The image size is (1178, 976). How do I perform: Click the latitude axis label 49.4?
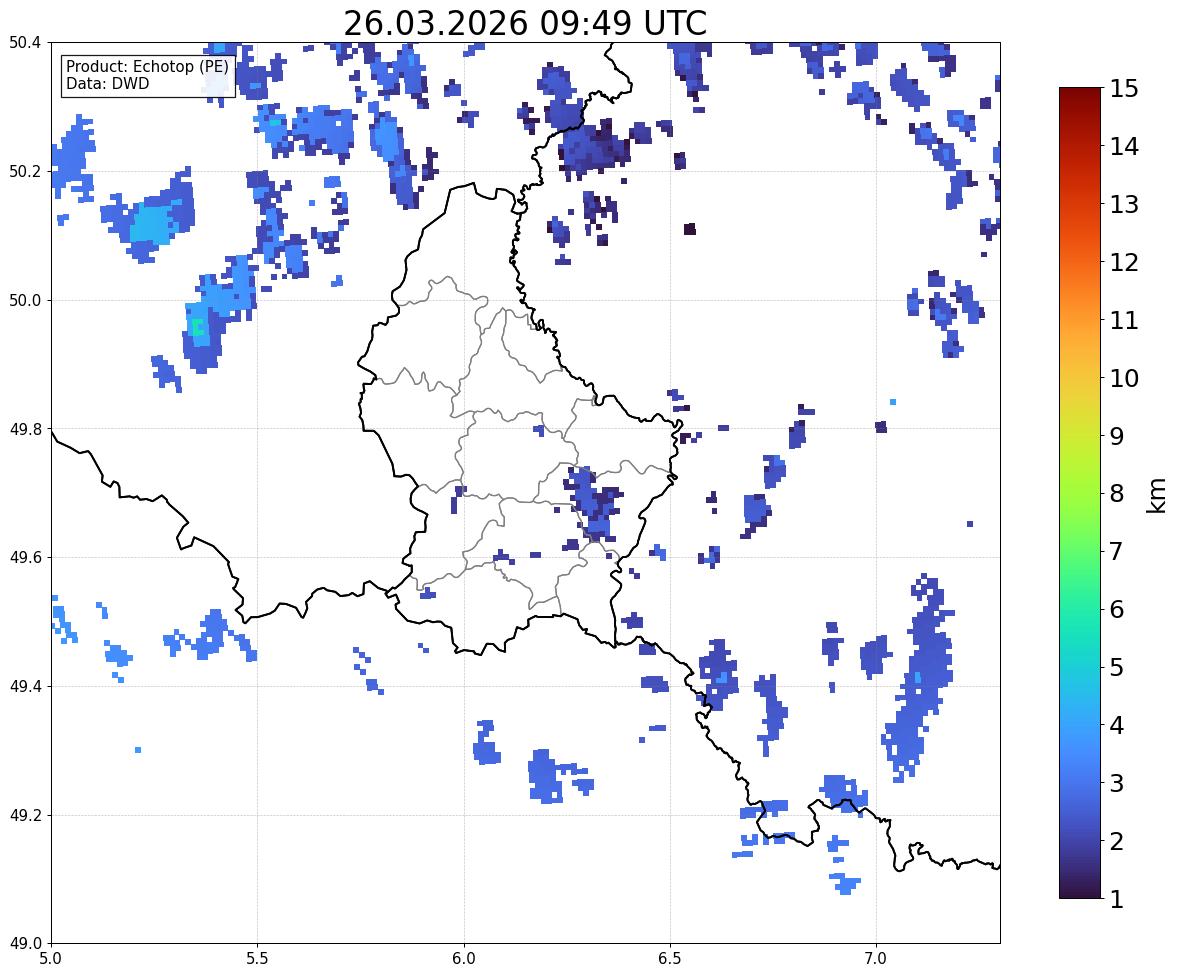pyautogui.click(x=24, y=687)
